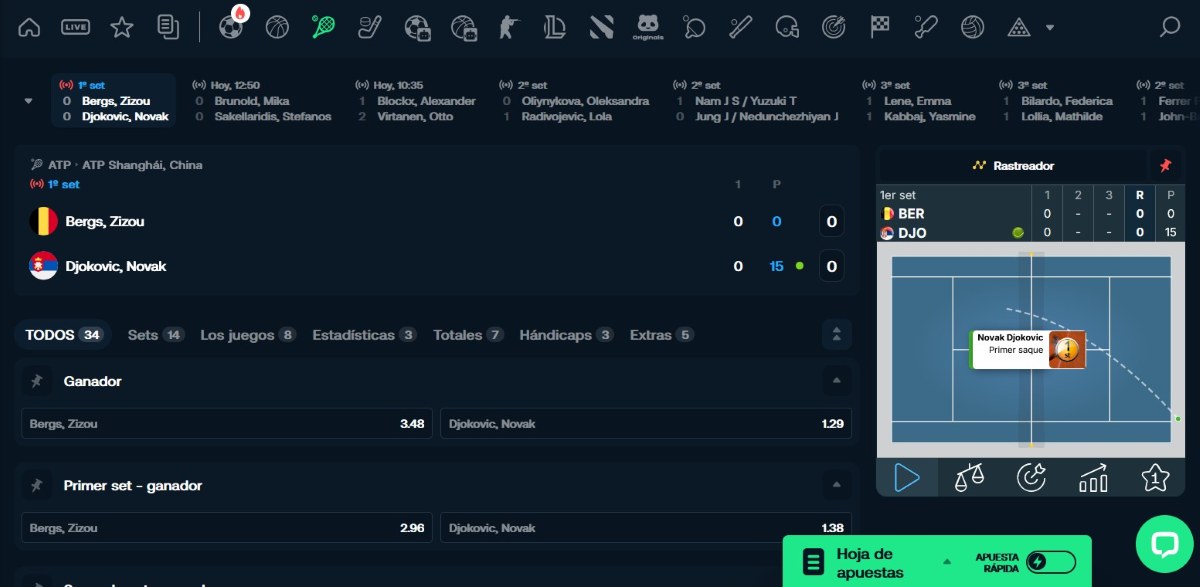The image size is (1200, 587).
Task: Open favorites star in top bar
Action: [x=121, y=27]
